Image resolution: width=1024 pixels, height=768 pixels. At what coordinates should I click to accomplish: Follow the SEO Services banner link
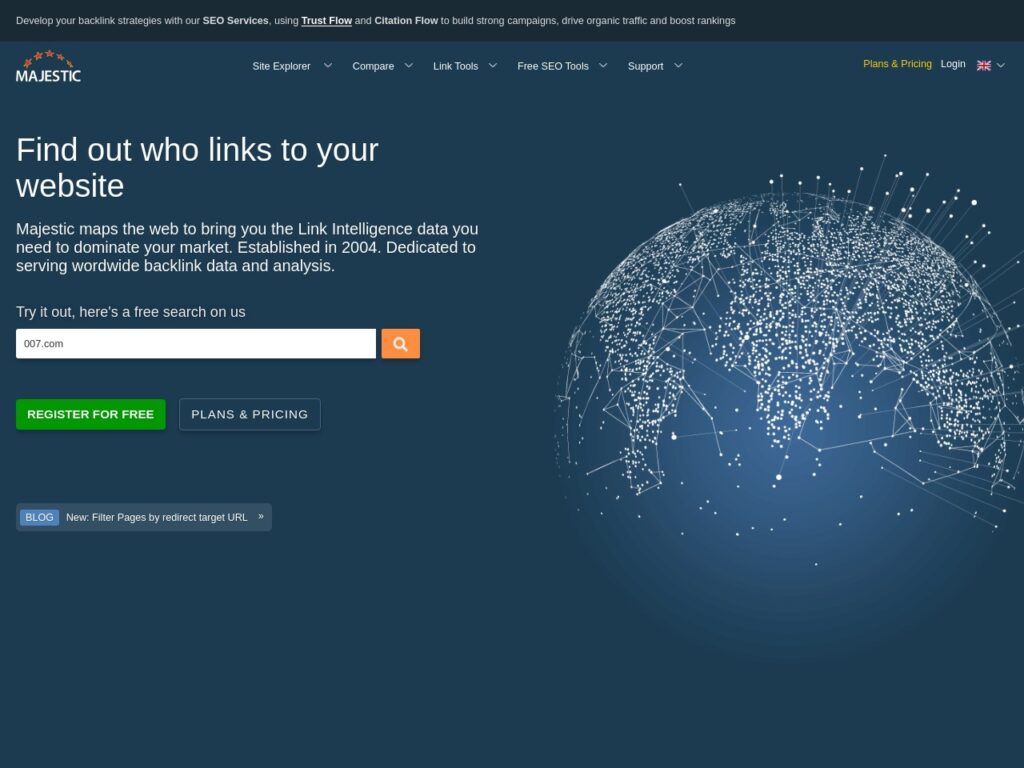(235, 20)
